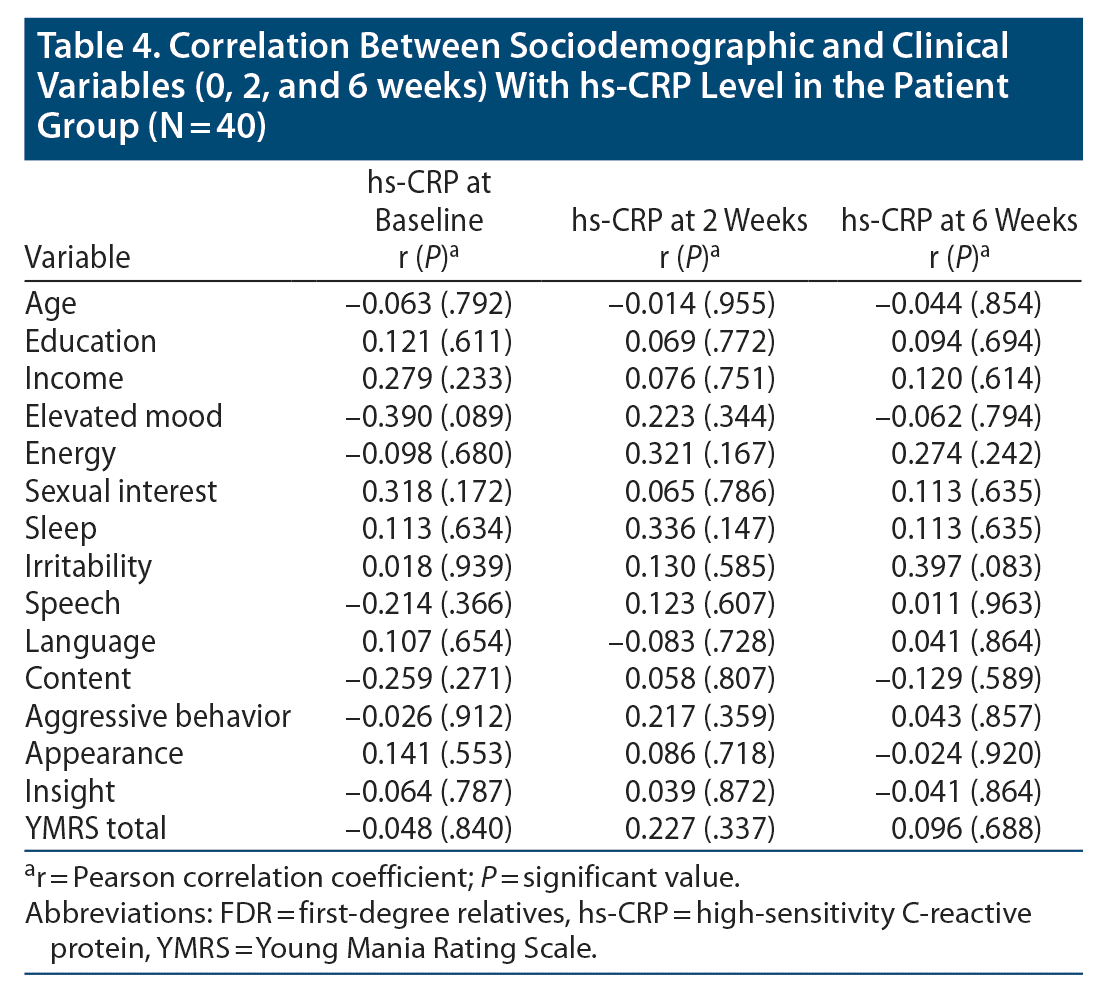Click the Energy 2-week value 0.321 (.167)
The height and width of the screenshot is (996, 1114).
(700, 454)
